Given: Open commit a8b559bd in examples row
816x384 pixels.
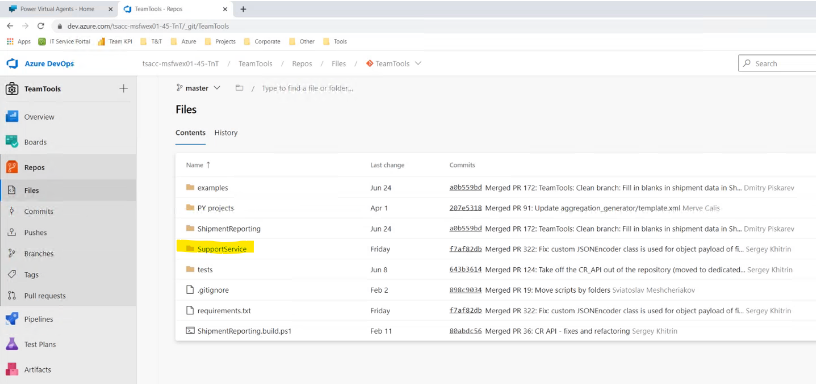Looking at the screenshot, I should [466, 187].
